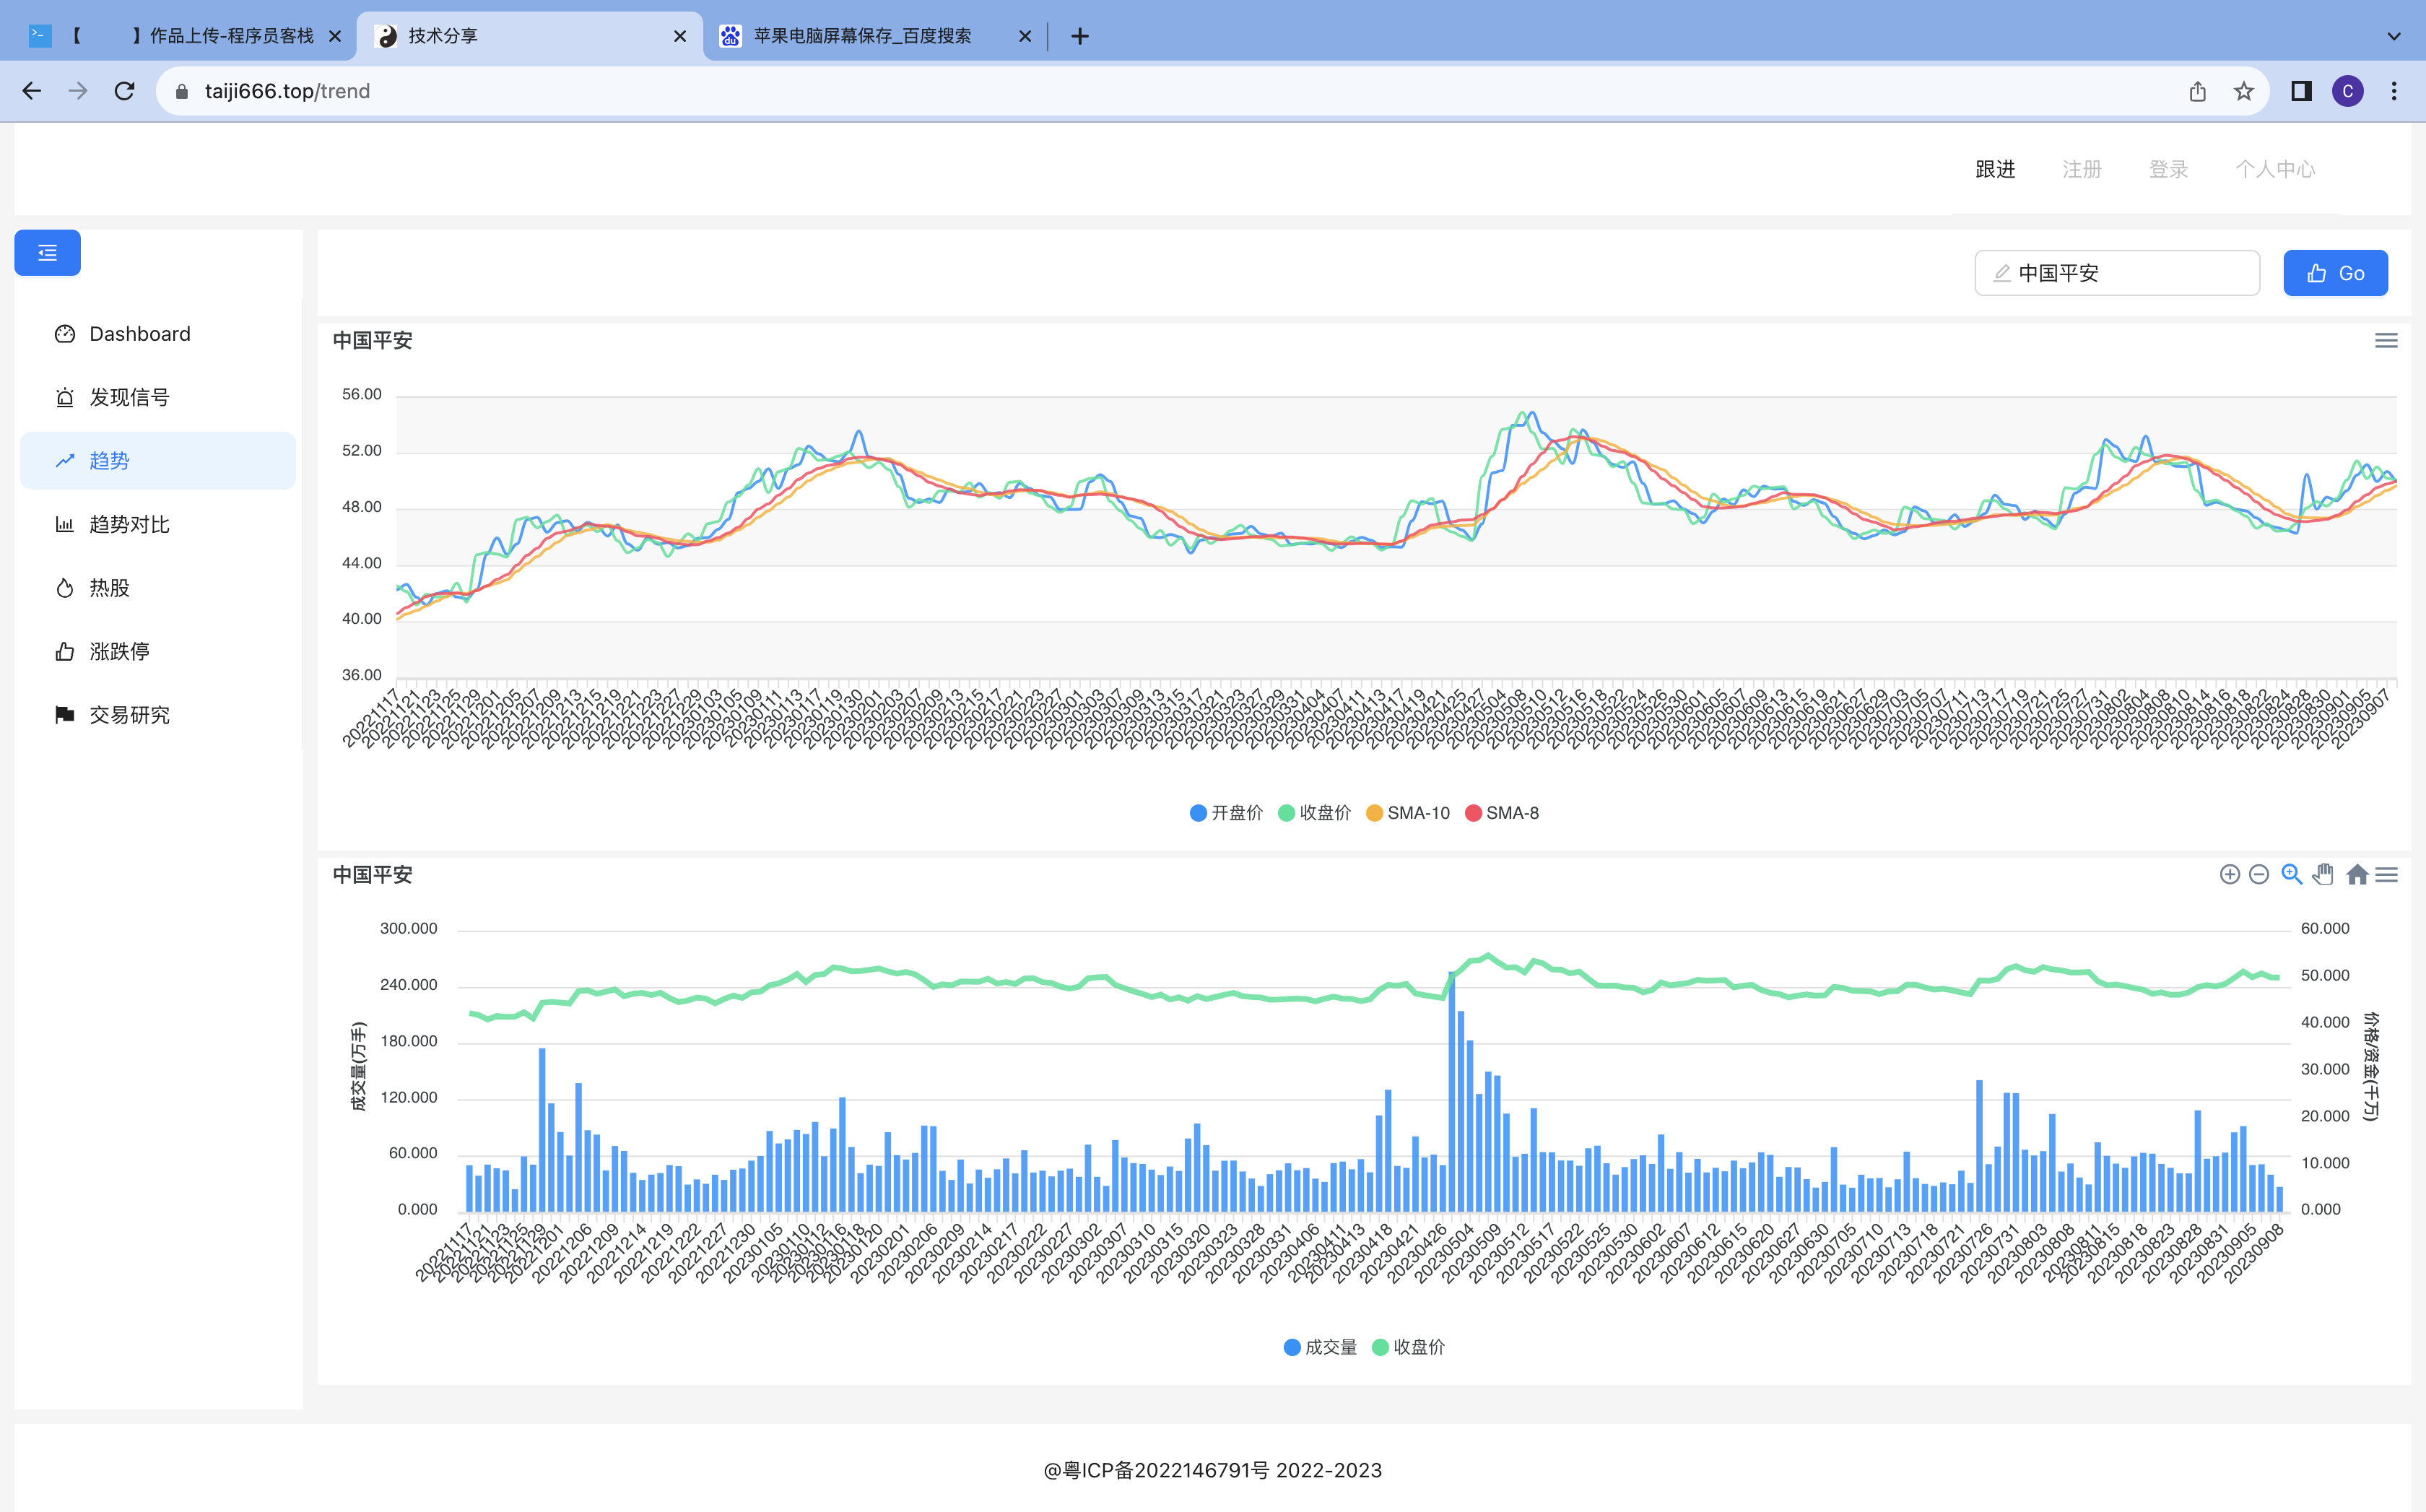2426x1512 pixels.
Task: Open the Chrome profile avatar
Action: [2347, 91]
